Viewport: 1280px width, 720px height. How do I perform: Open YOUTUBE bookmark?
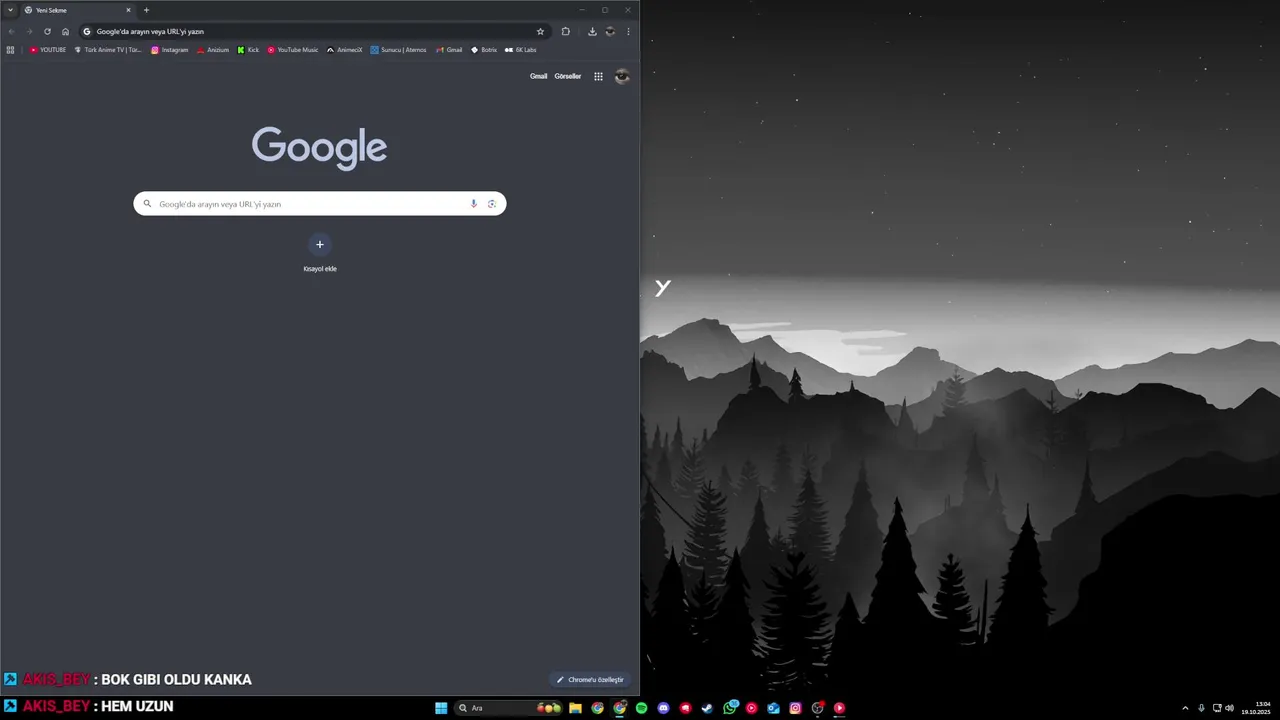[48, 50]
